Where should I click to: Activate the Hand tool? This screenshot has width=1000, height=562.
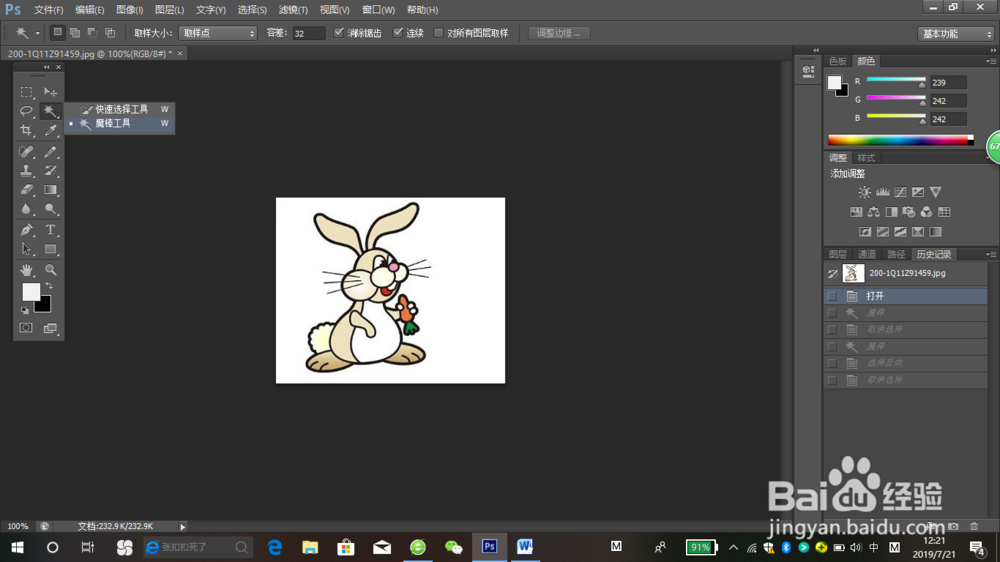[27, 270]
